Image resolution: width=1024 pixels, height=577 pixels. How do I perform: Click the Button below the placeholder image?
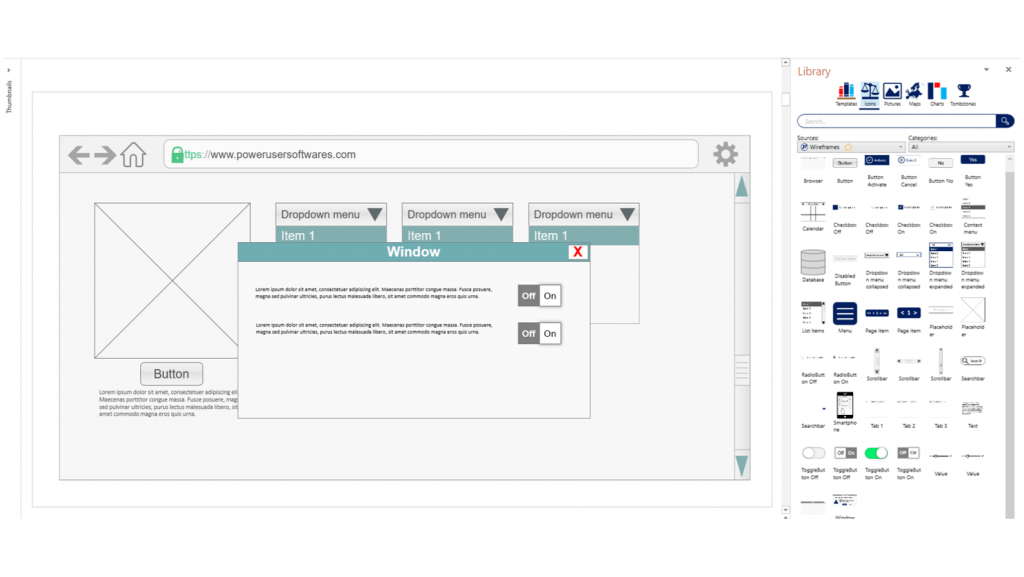(x=171, y=374)
